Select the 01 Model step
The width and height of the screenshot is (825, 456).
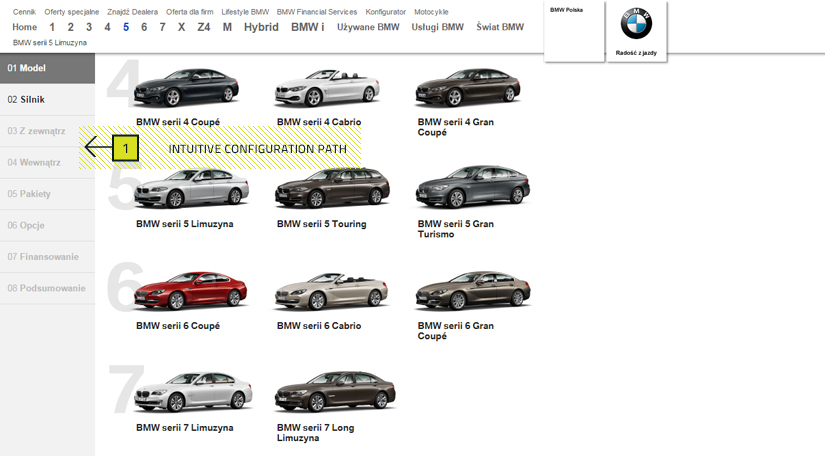47,68
